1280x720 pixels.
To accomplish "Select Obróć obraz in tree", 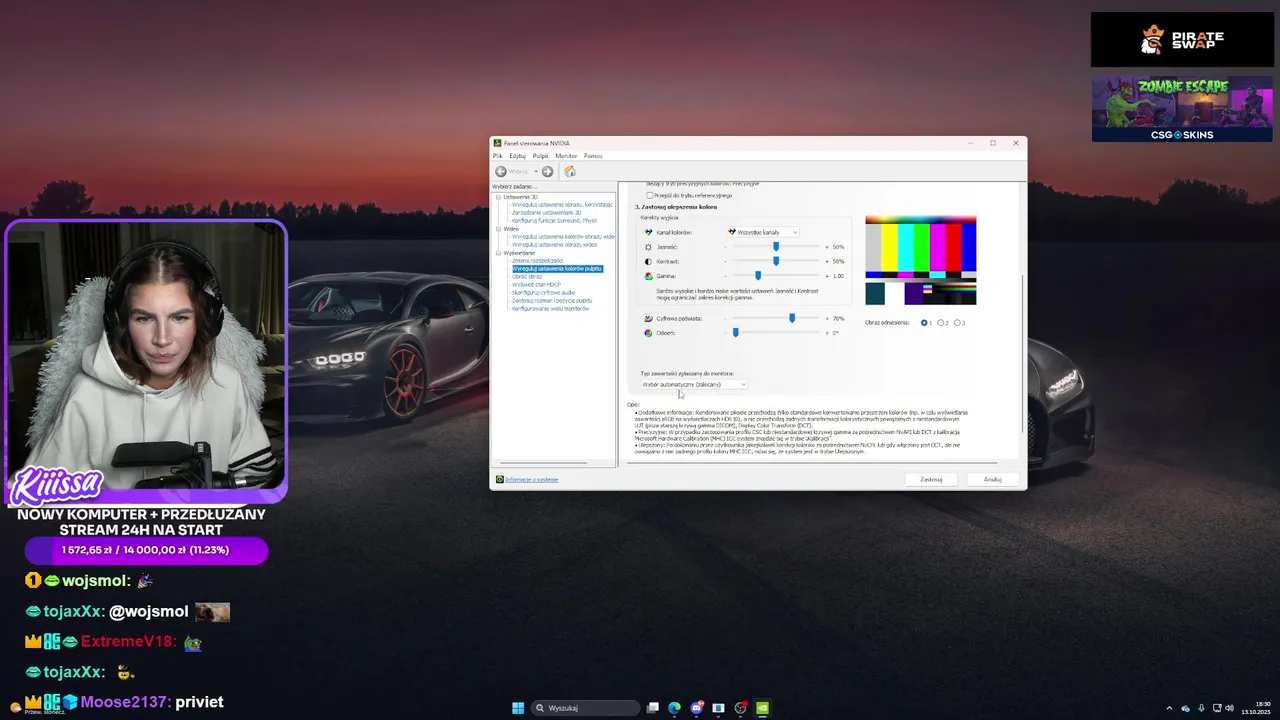I will pyautogui.click(x=527, y=277).
